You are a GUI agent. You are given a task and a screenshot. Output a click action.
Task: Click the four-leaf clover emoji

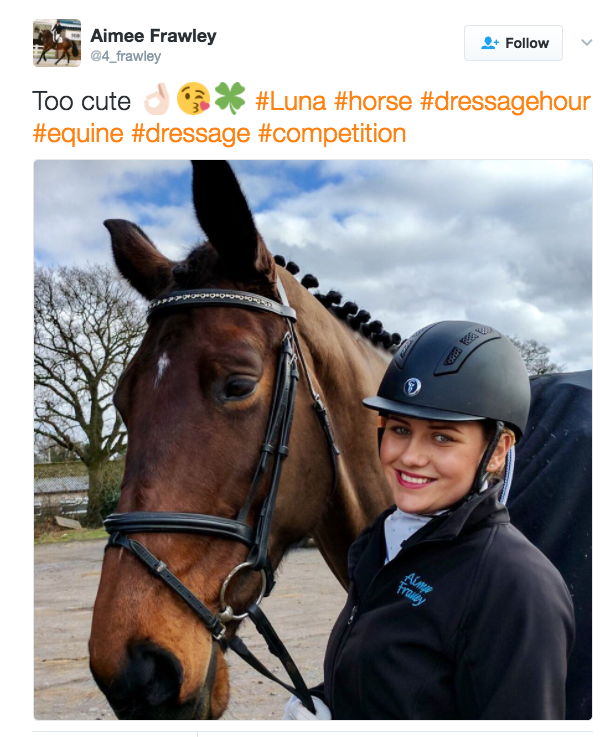tap(230, 98)
